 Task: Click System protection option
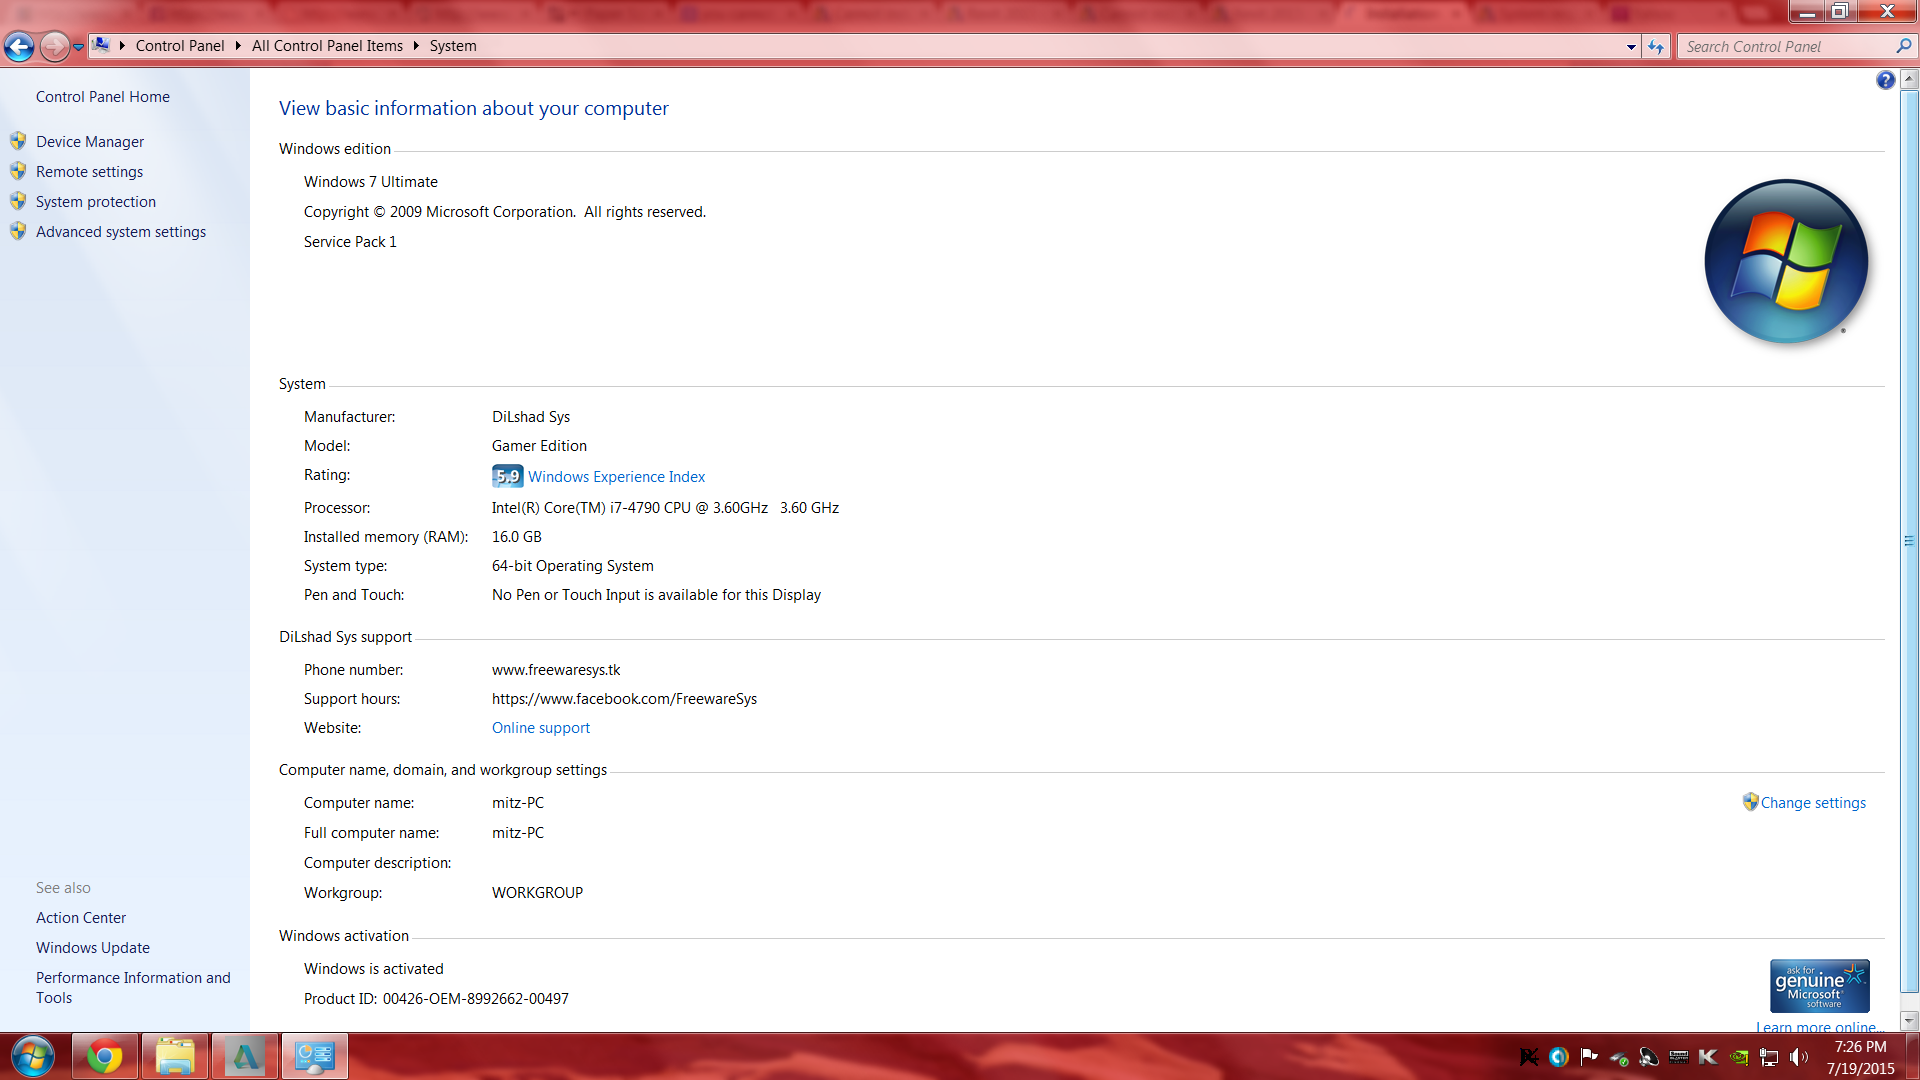pos(96,200)
